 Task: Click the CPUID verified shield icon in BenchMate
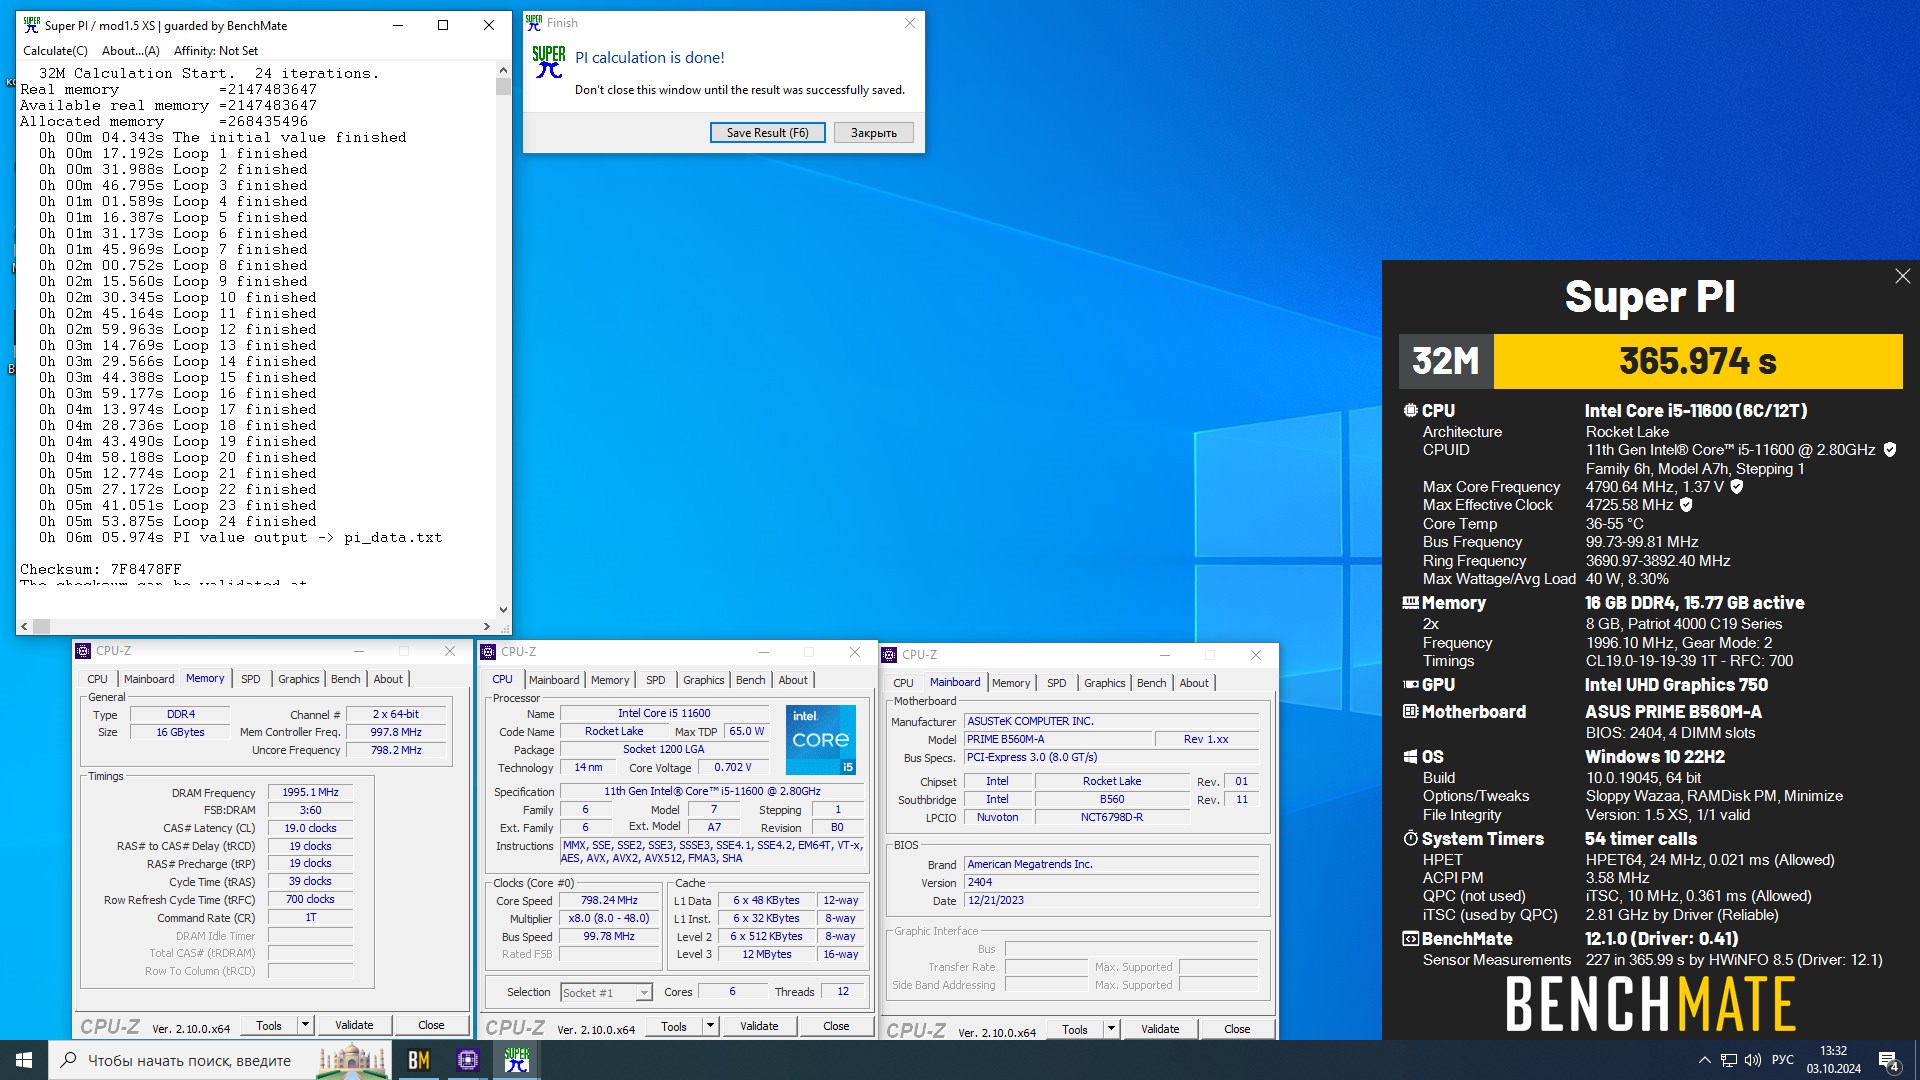(x=1889, y=450)
